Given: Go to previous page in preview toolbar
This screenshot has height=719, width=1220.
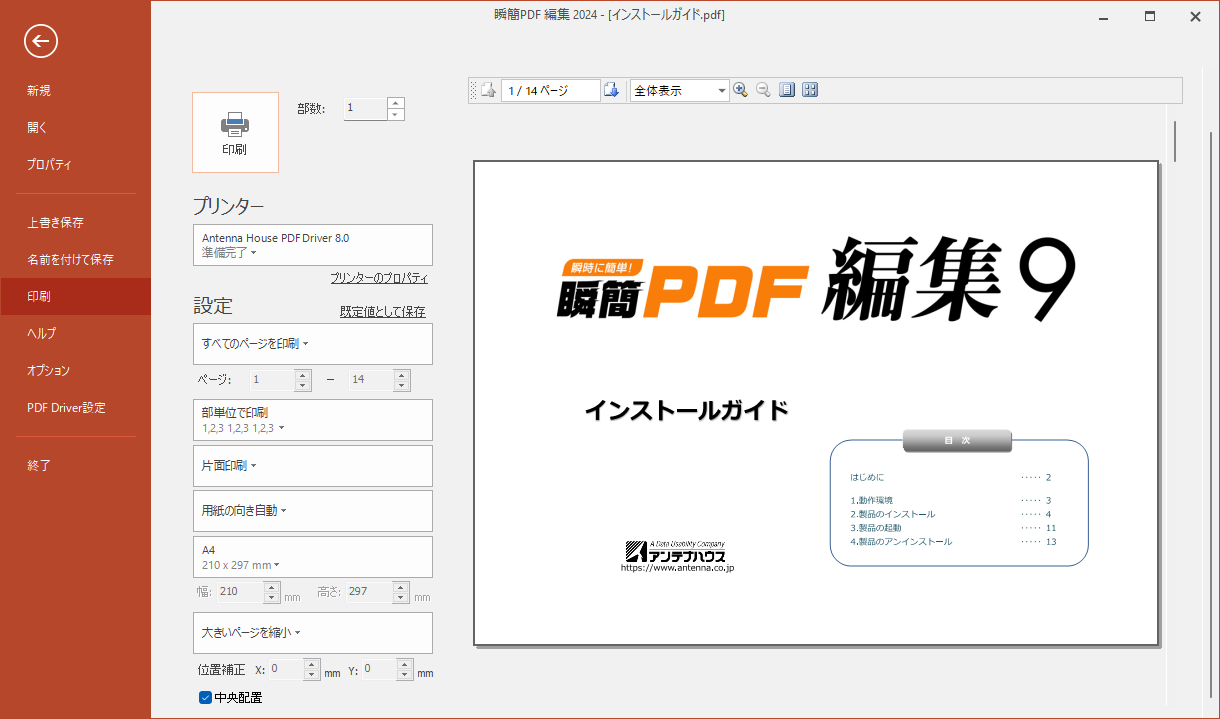Looking at the screenshot, I should pos(489,90).
